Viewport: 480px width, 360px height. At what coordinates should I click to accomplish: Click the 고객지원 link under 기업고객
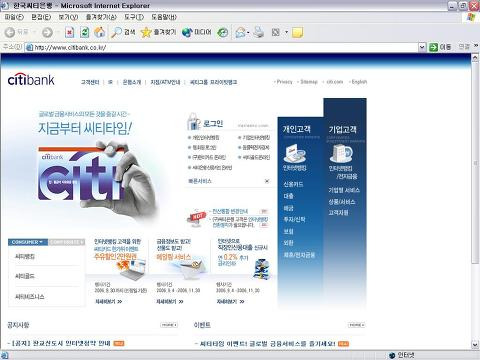point(338,212)
